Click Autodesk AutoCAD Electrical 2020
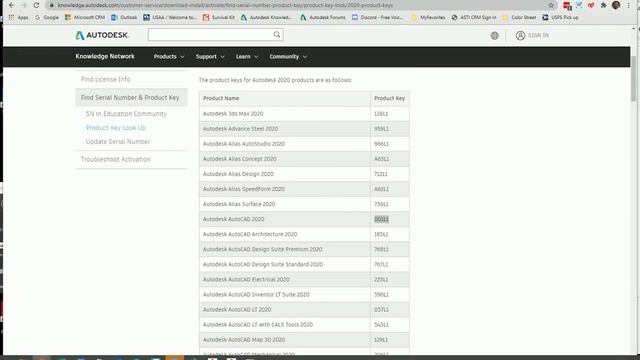Viewport: 640px width, 360px height. 246,280
